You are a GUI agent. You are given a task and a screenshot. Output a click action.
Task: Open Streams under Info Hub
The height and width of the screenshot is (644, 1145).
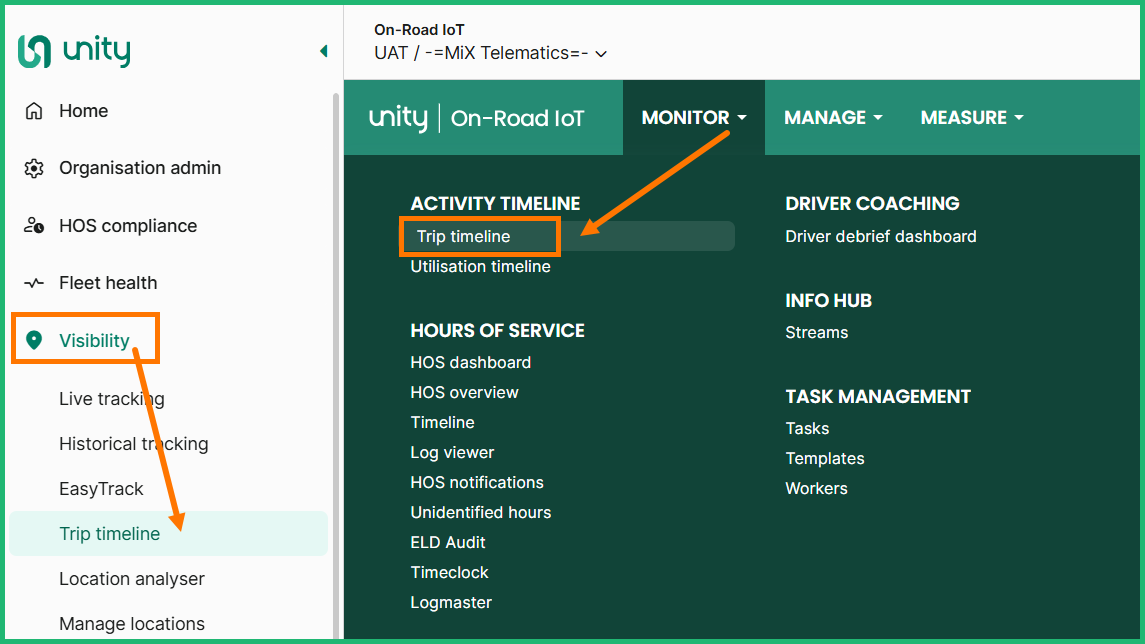coord(816,333)
